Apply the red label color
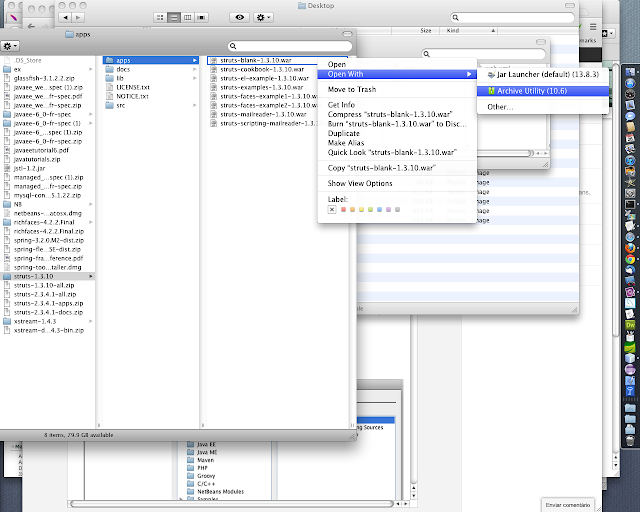This screenshot has width=640, height=512. (x=343, y=209)
